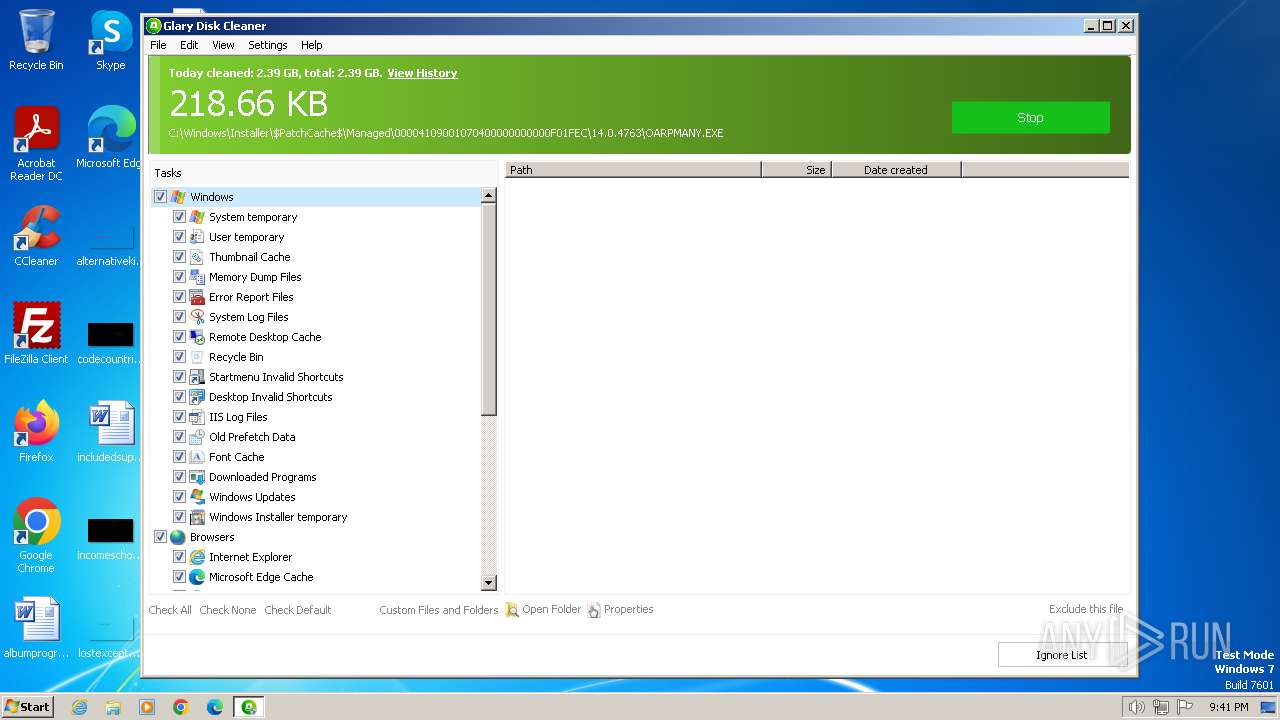Sort results by Path column header
This screenshot has height=720, width=1280.
tap(633, 170)
